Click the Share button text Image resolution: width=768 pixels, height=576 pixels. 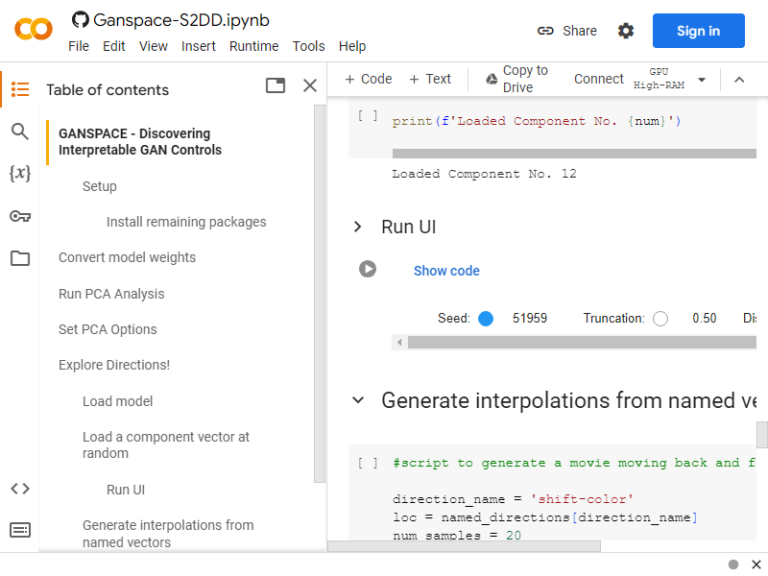(579, 31)
